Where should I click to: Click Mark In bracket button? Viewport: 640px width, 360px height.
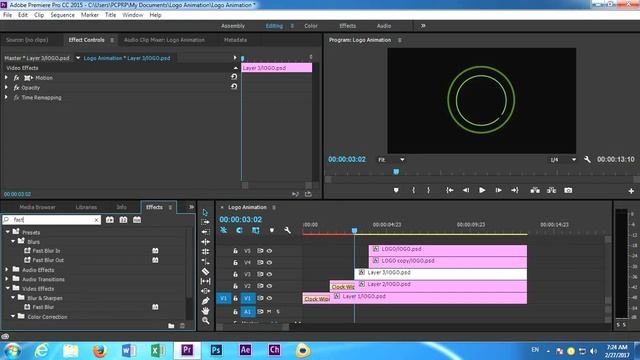(x=413, y=190)
